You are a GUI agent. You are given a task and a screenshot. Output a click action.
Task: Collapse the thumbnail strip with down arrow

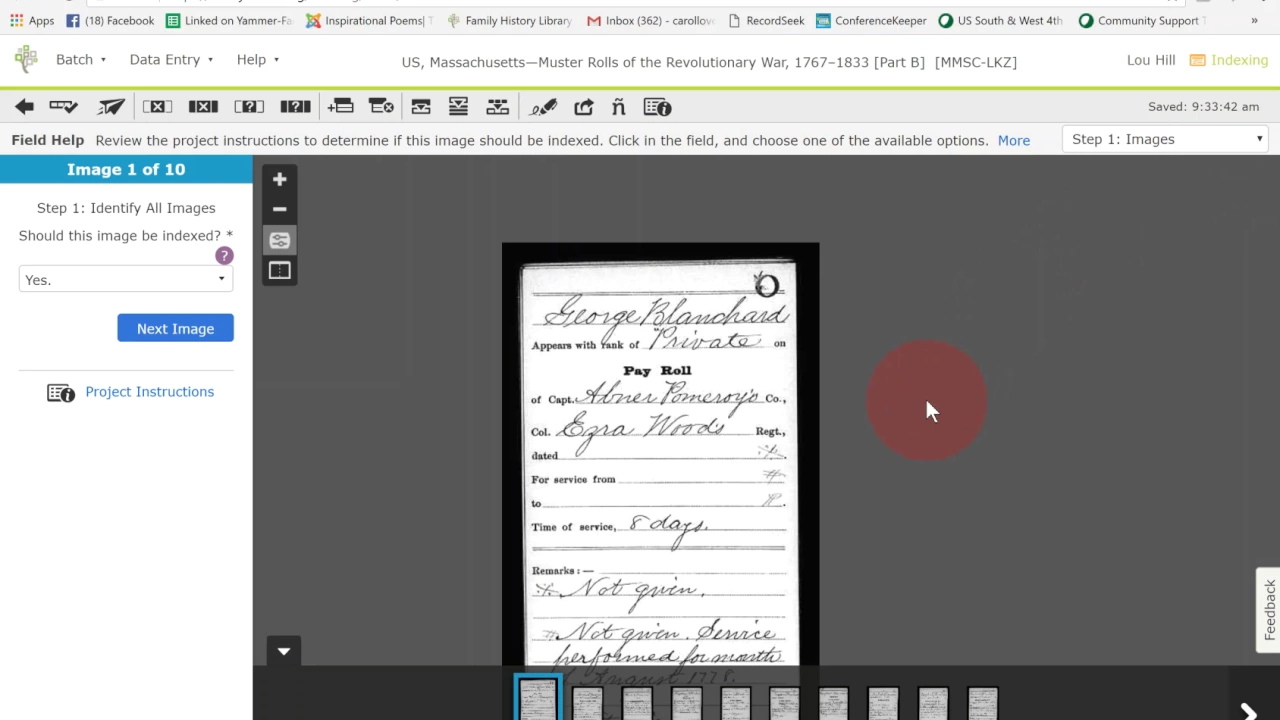[x=284, y=651]
